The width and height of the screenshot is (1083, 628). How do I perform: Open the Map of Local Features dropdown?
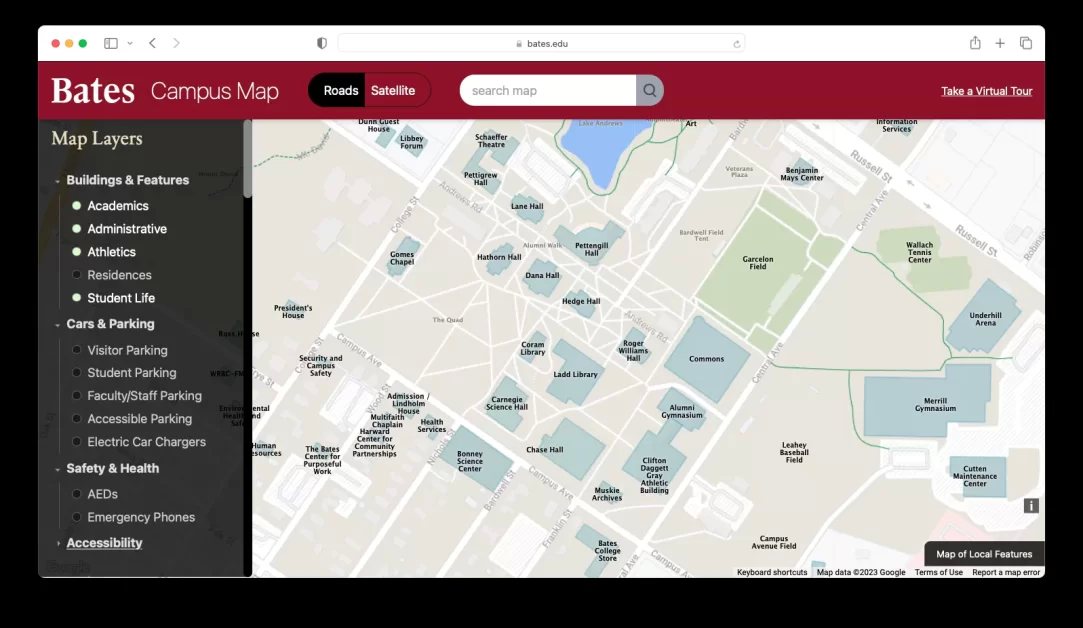(983, 553)
